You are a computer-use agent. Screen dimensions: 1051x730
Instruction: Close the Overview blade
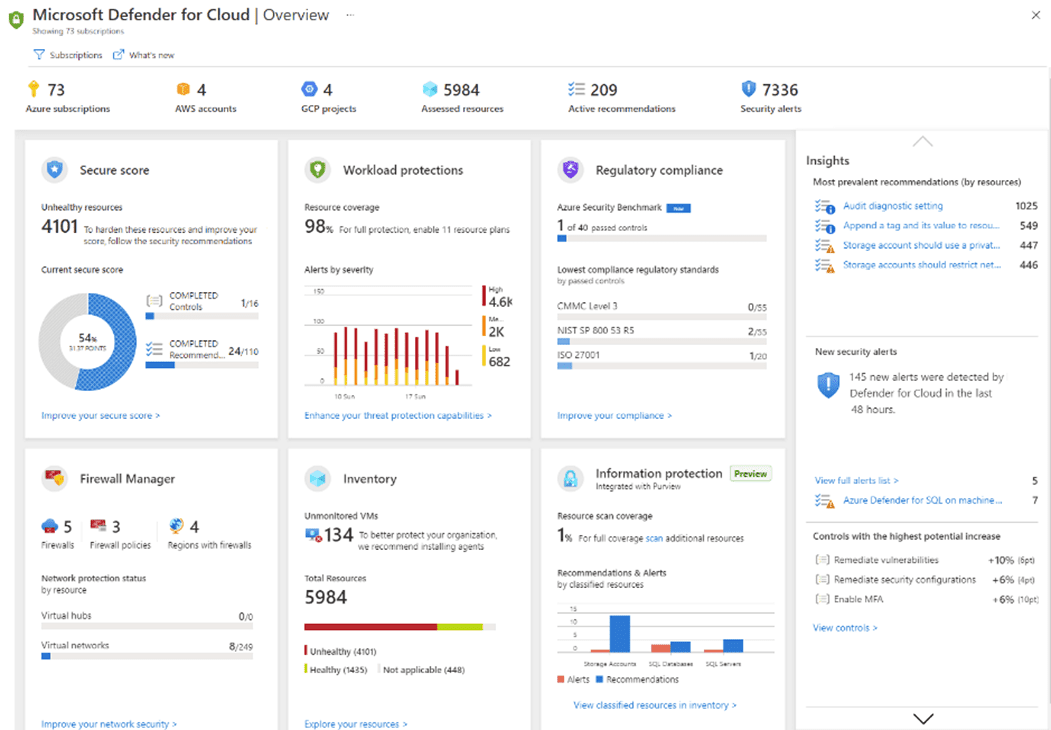(1036, 15)
